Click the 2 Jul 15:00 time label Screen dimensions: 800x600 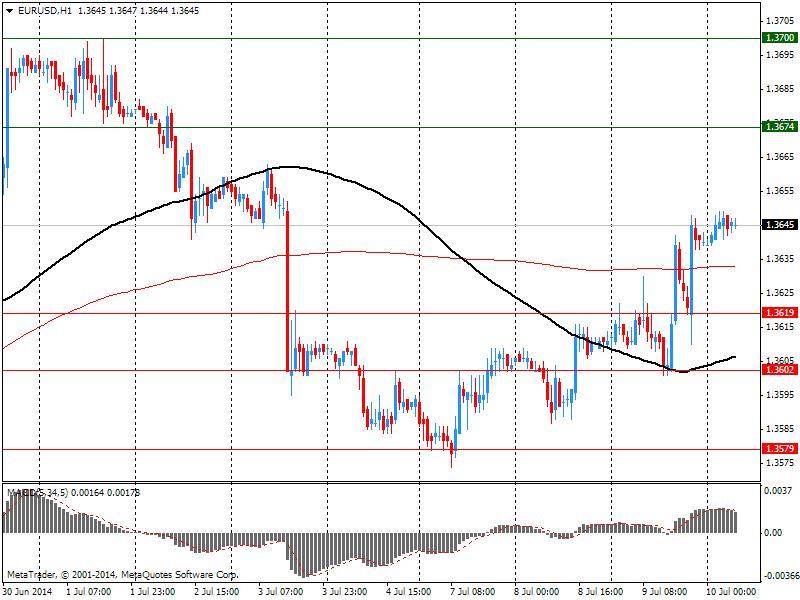point(217,591)
